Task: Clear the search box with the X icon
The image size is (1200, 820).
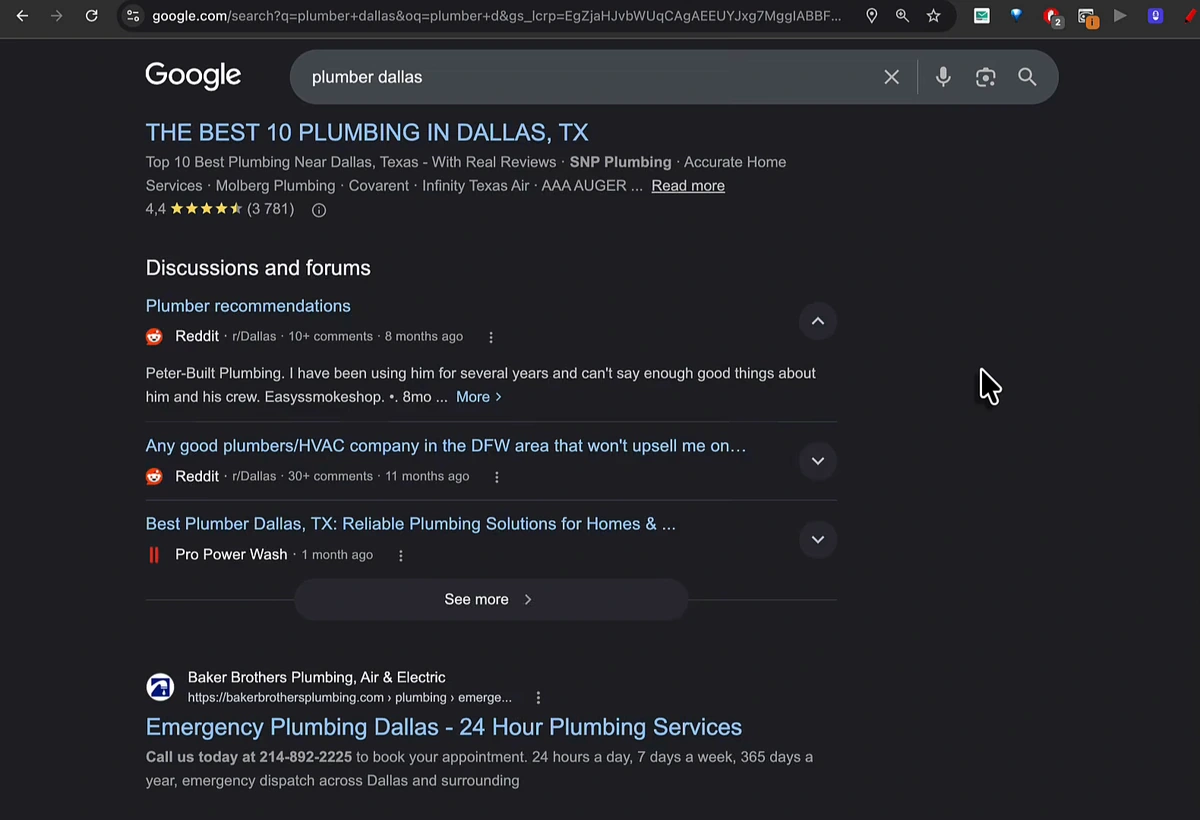Action: click(x=892, y=77)
